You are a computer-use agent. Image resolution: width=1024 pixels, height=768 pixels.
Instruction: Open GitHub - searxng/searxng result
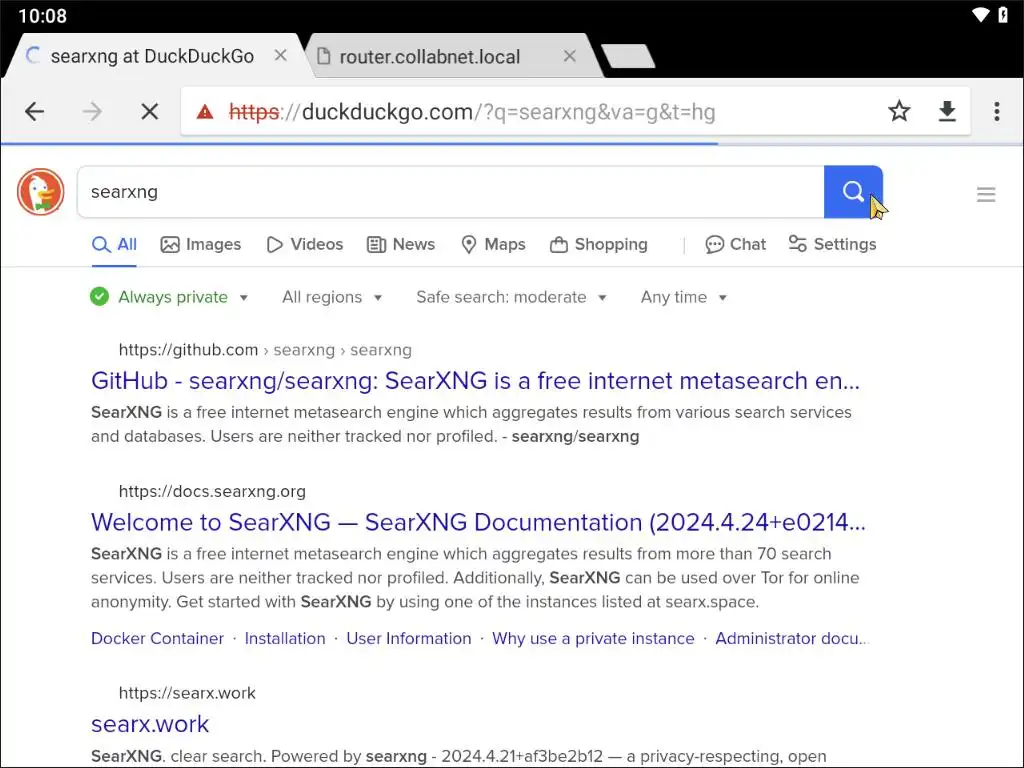475,380
